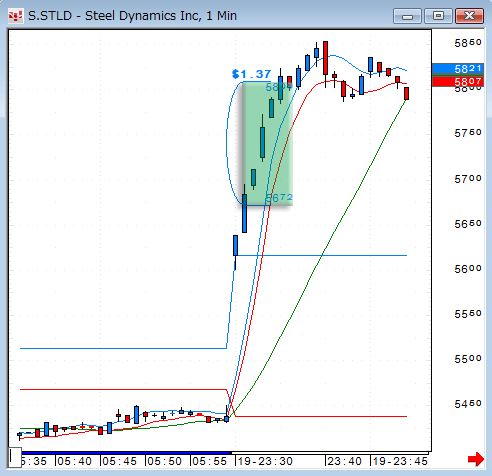
Task: Click the red arrow at bottom right
Action: coord(476,459)
